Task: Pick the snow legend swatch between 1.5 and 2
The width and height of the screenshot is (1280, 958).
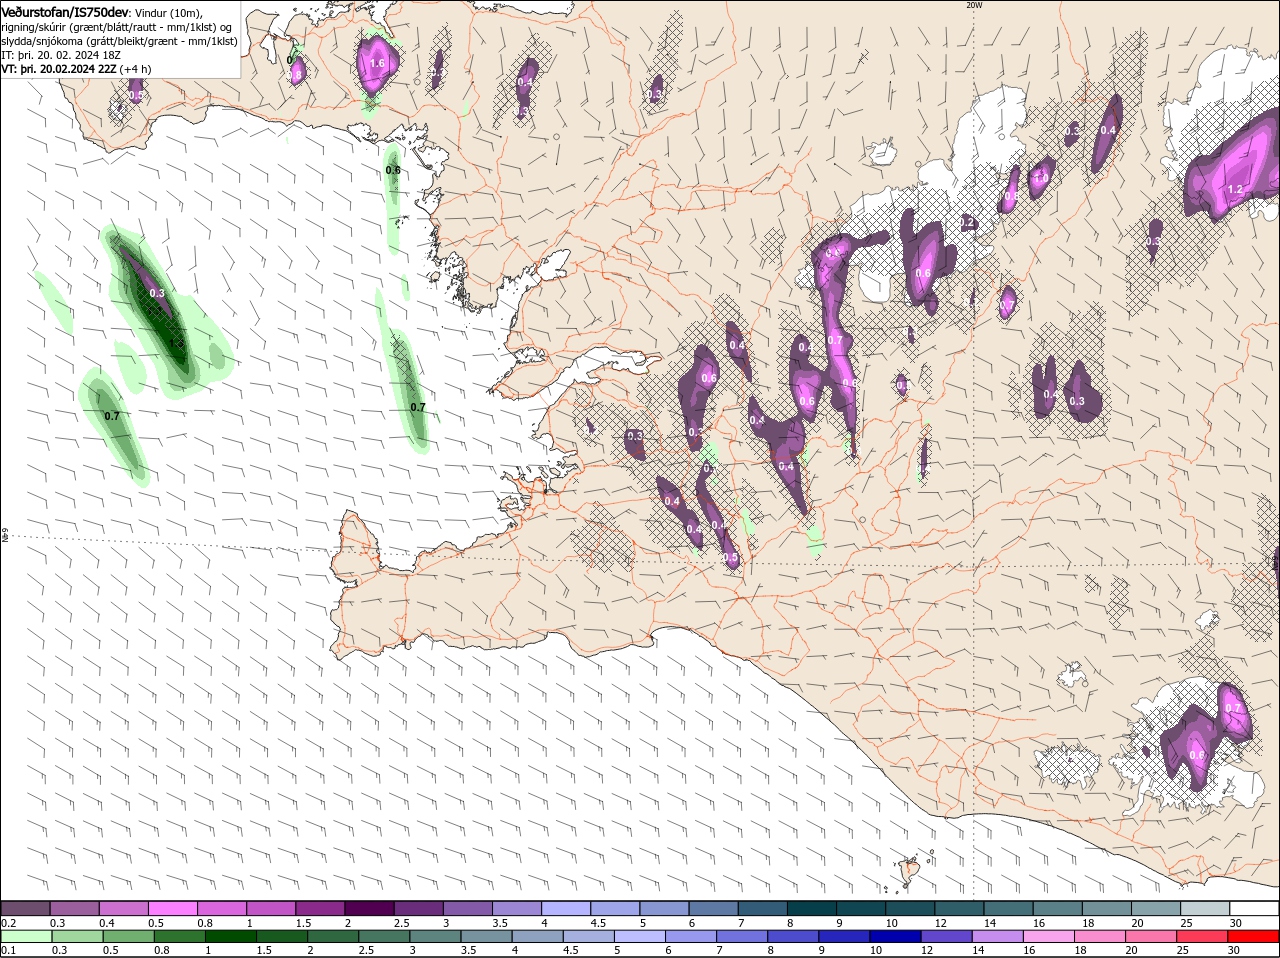Action: point(320,909)
